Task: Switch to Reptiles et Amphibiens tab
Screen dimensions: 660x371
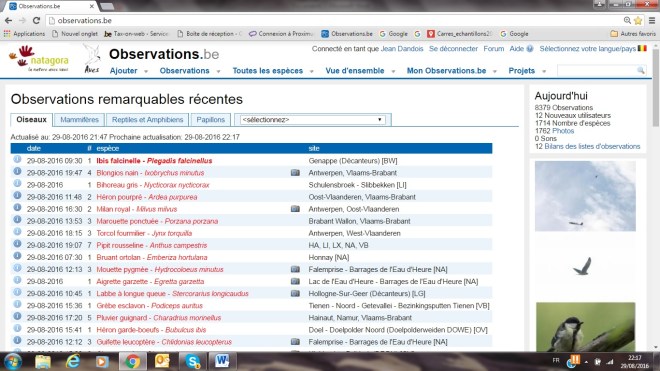Action: pyautogui.click(x=147, y=120)
